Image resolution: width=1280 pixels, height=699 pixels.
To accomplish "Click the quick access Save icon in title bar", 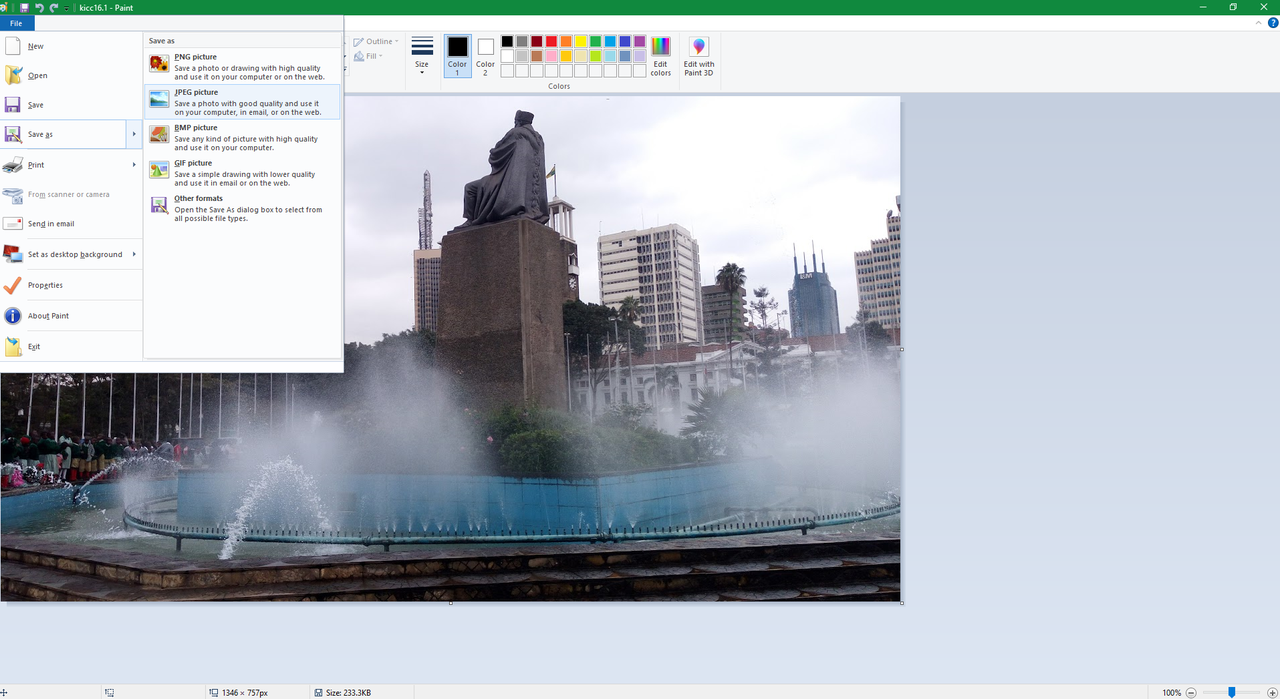I will (x=24, y=7).
